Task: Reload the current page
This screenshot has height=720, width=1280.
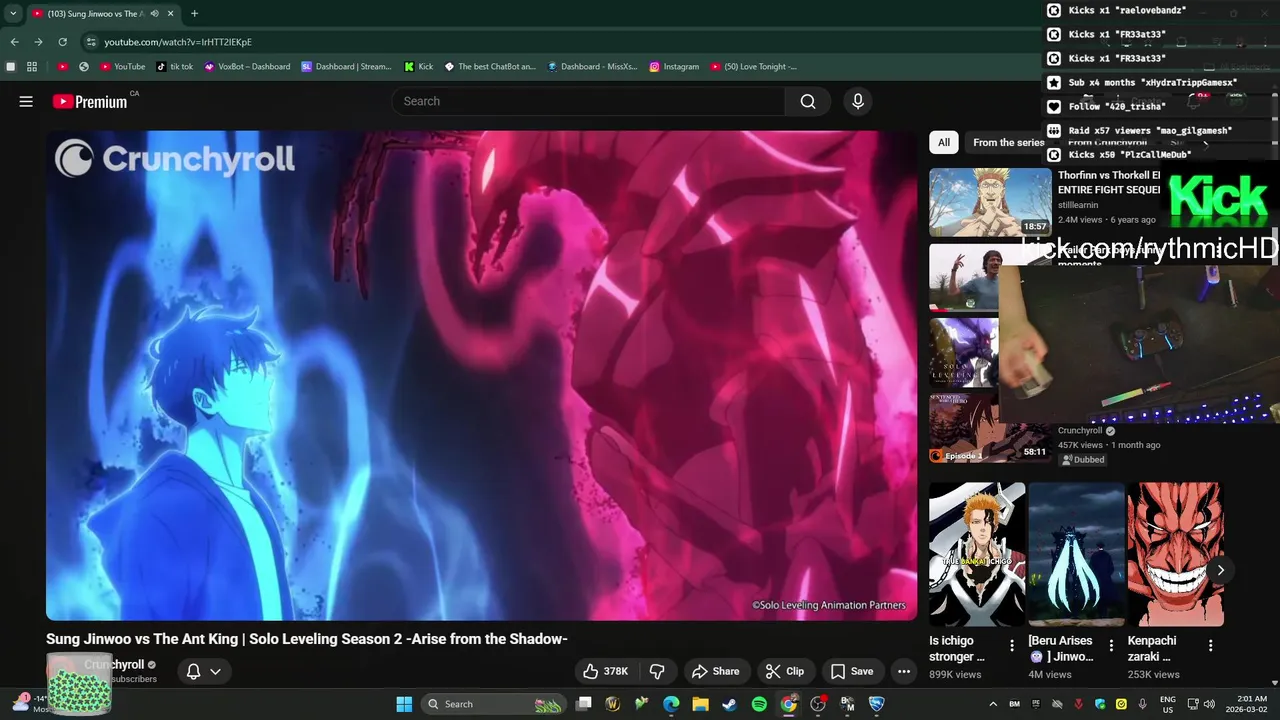Action: (62, 42)
